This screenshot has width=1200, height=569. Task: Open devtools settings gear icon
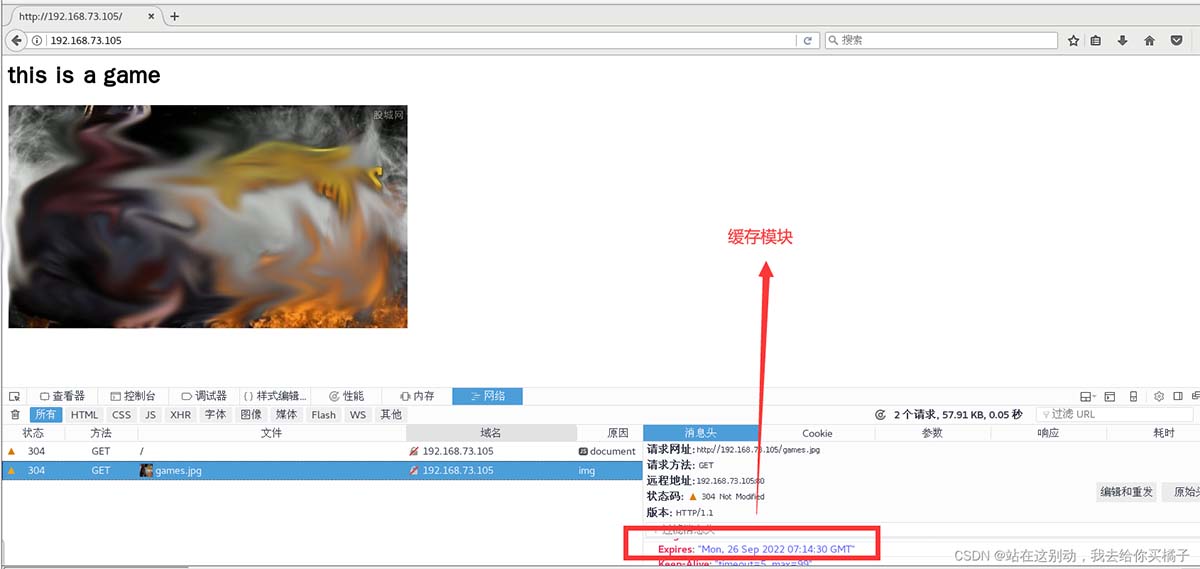click(1160, 396)
